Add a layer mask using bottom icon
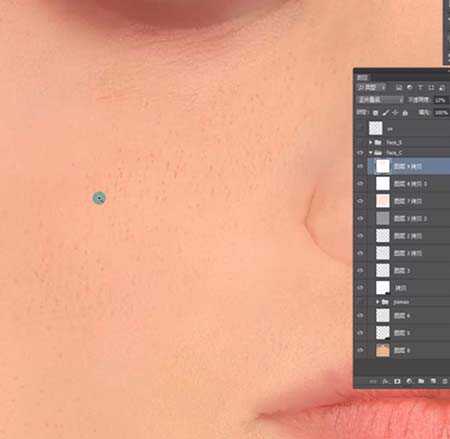450x439 pixels. pos(397,381)
